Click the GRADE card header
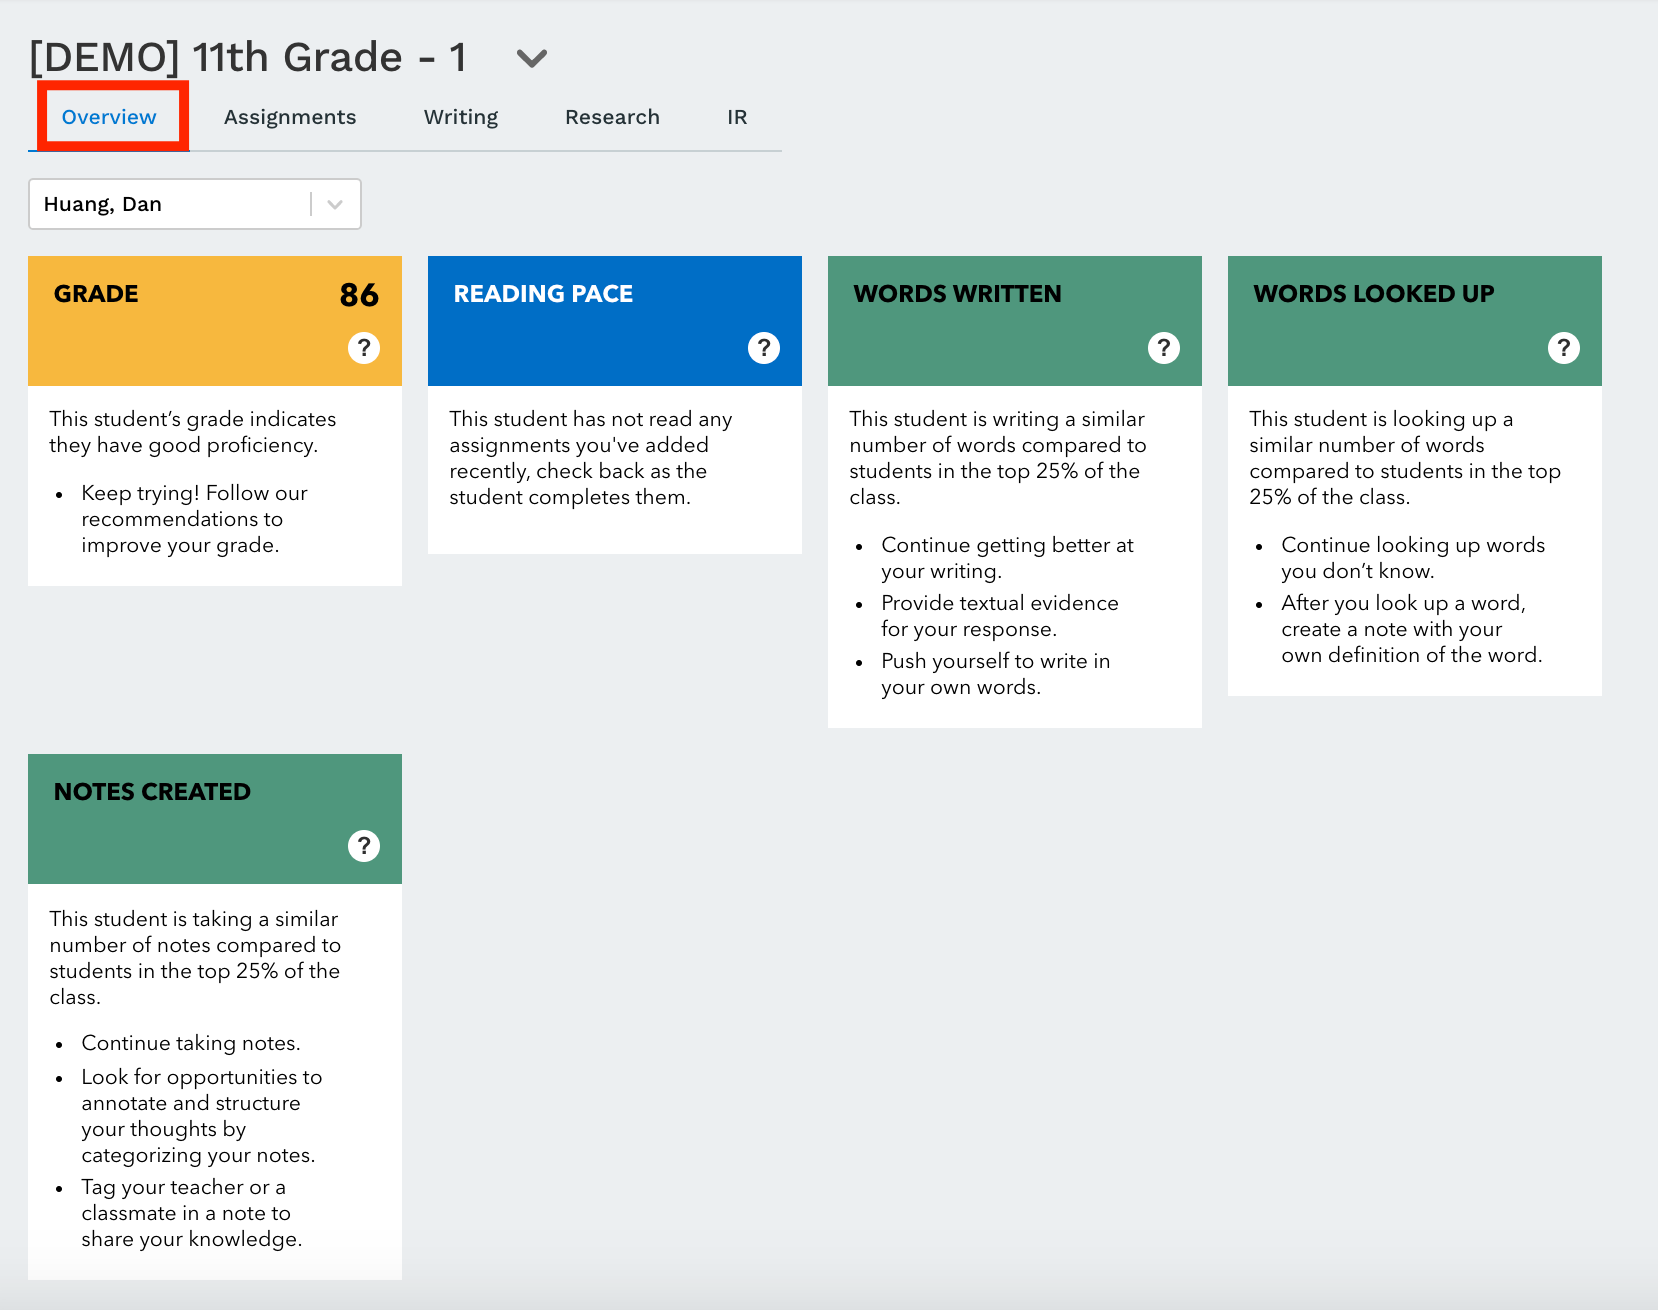Screen dimensions: 1658x1310 pyautogui.click(x=215, y=321)
